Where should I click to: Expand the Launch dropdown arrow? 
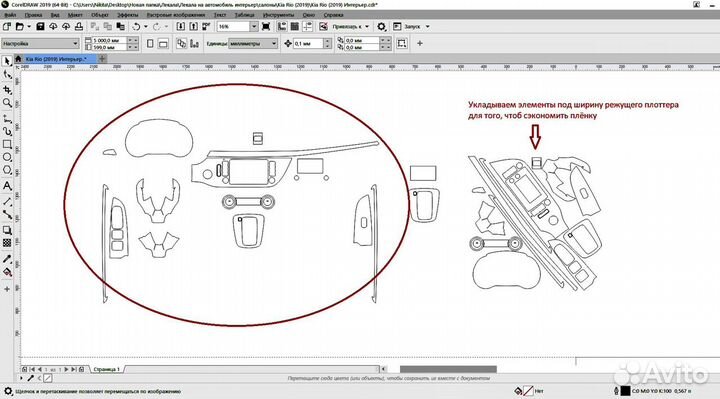click(428, 27)
